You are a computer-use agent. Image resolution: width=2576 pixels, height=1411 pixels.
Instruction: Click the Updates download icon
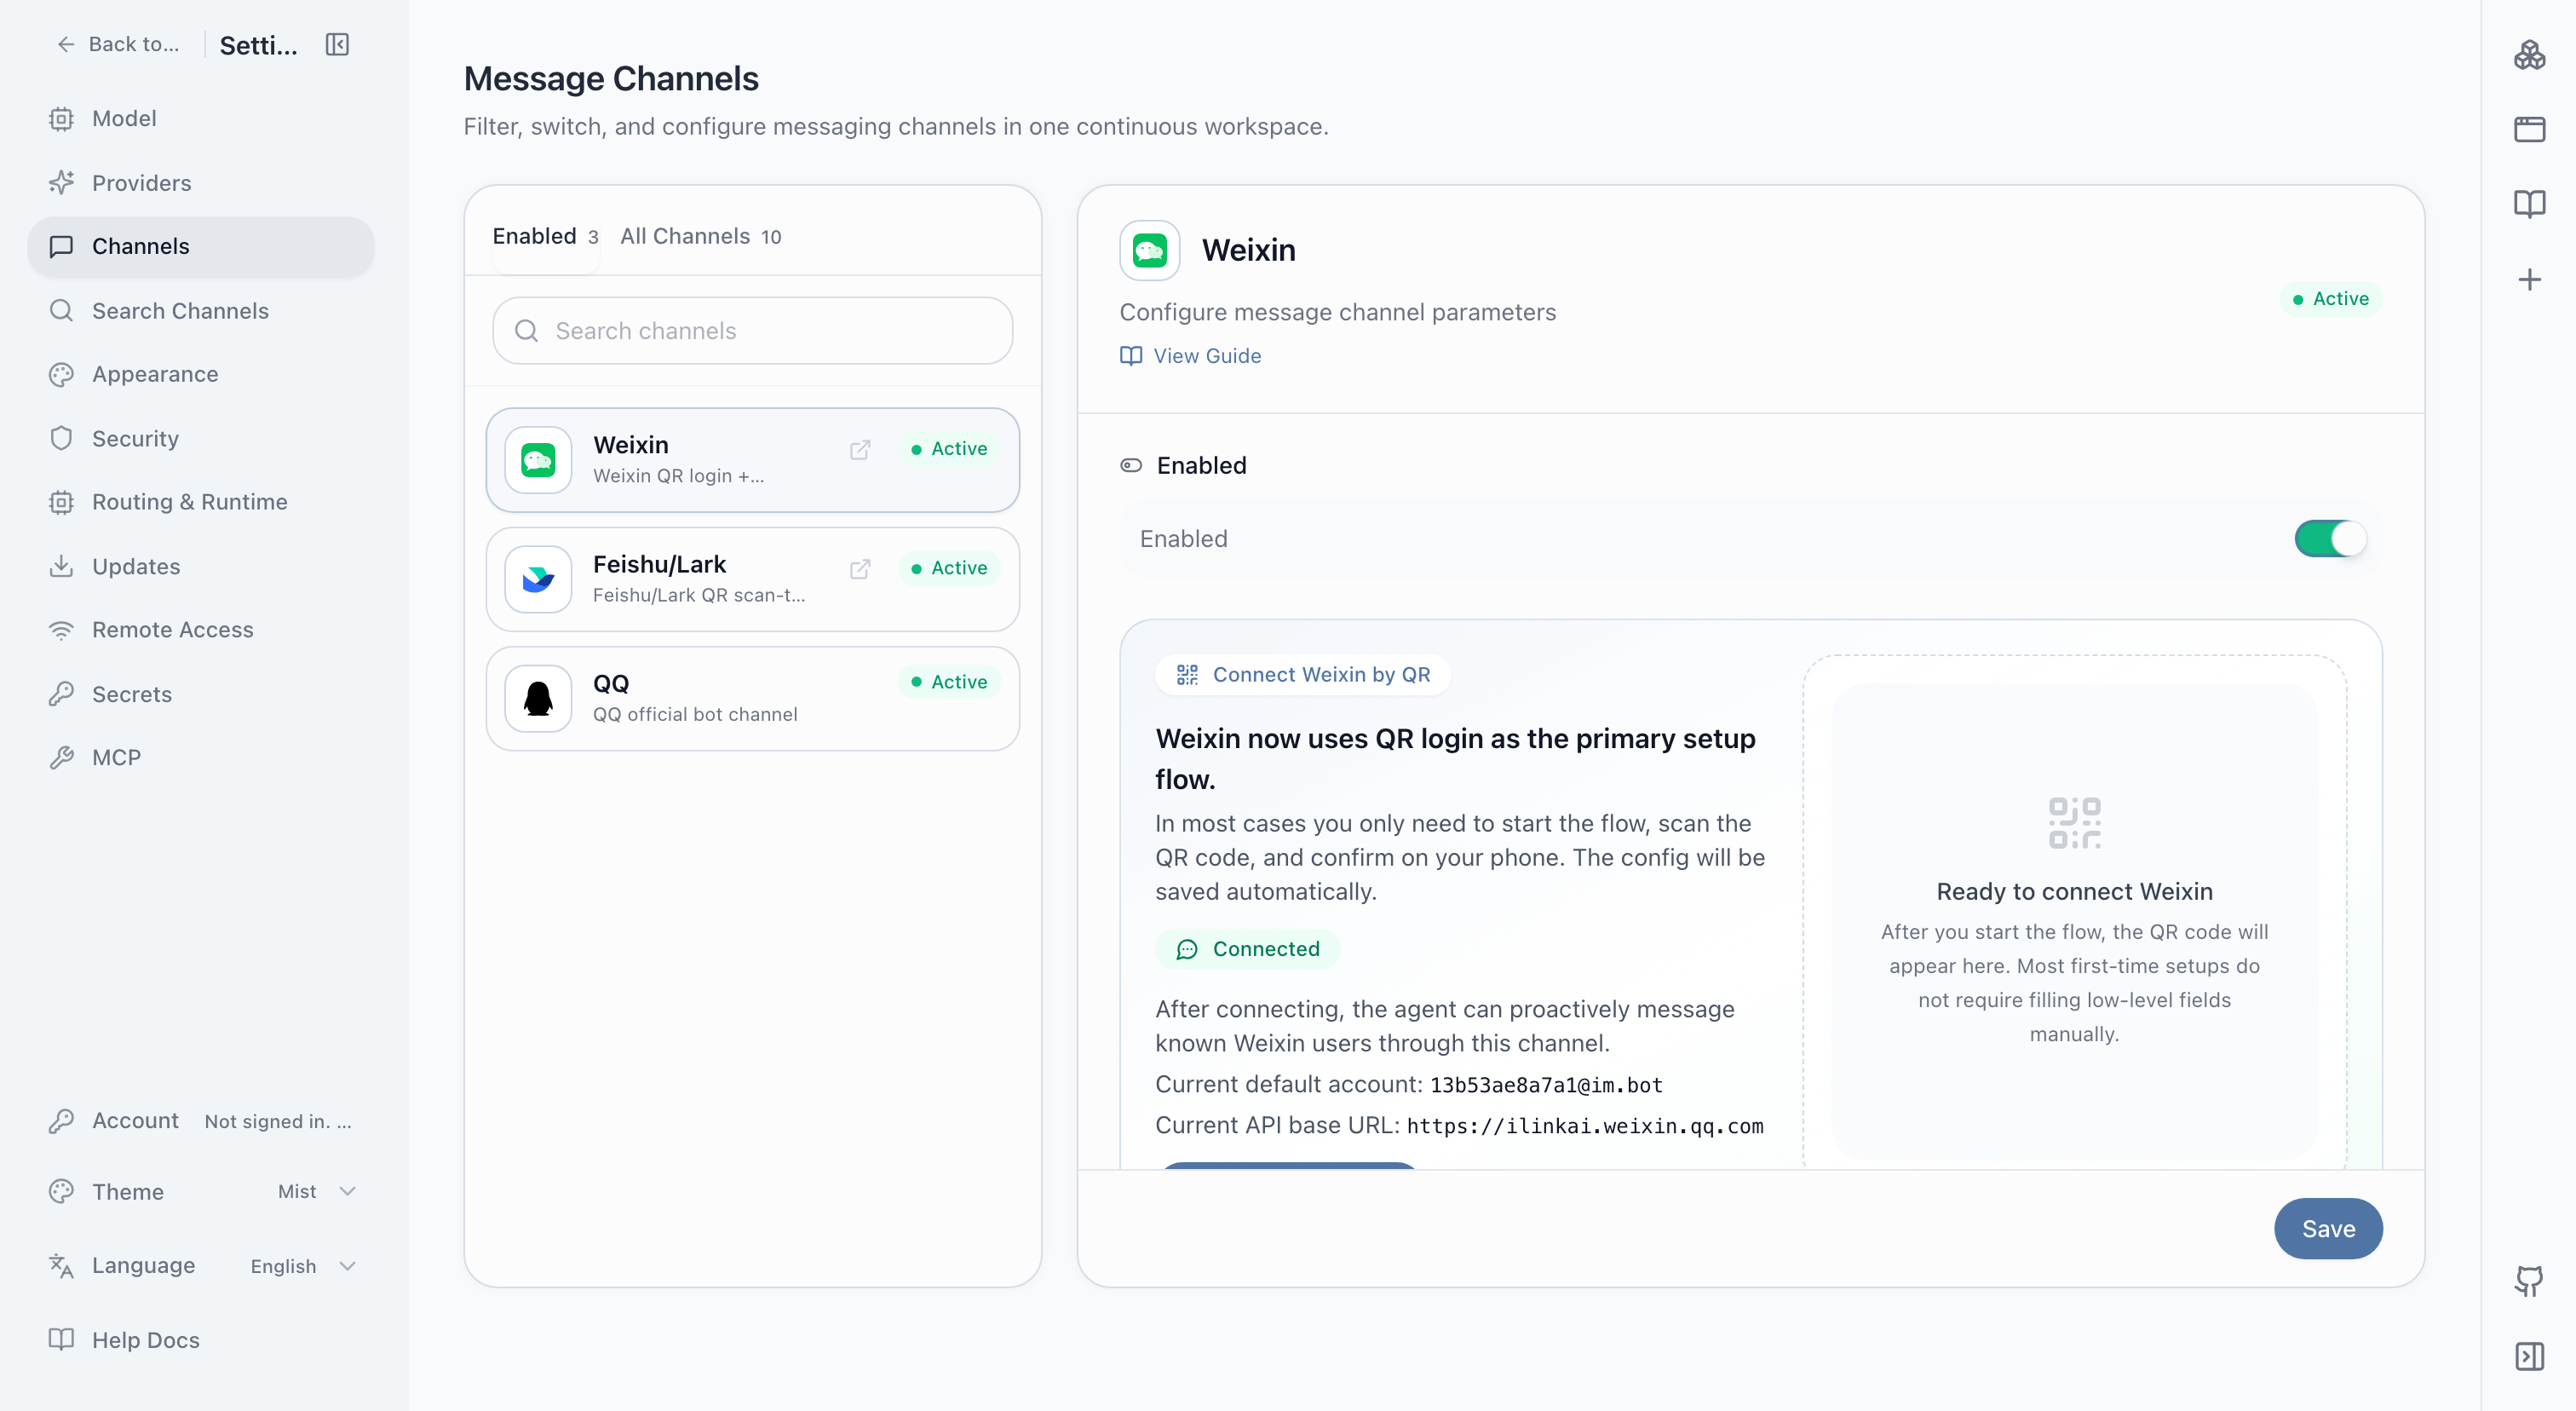[x=61, y=566]
